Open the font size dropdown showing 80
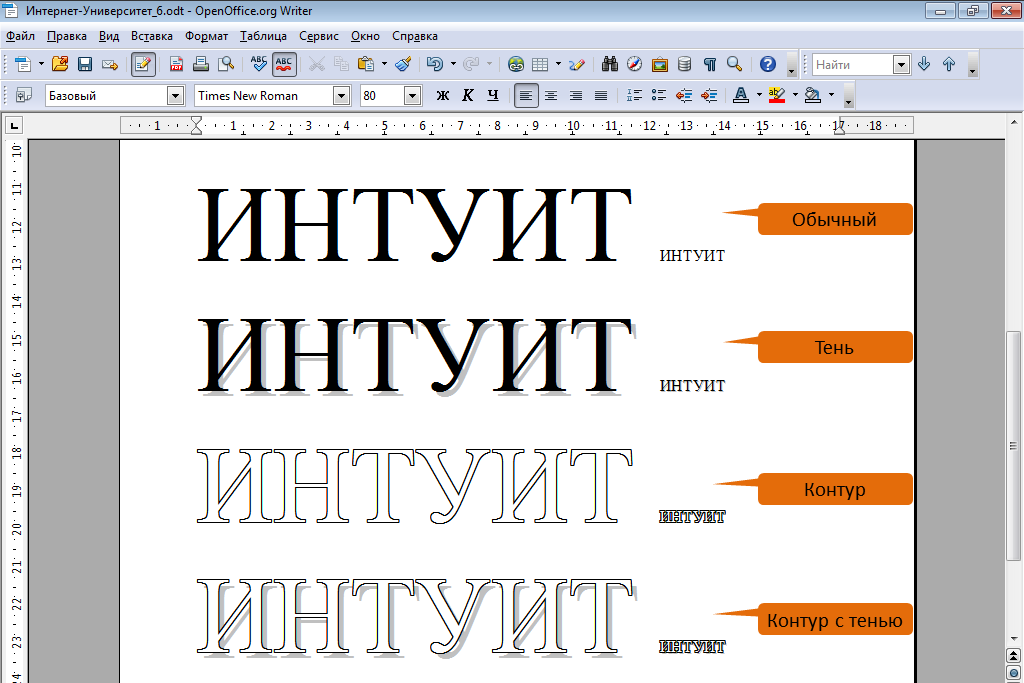Screen dimensions: 1024x683 [x=412, y=96]
